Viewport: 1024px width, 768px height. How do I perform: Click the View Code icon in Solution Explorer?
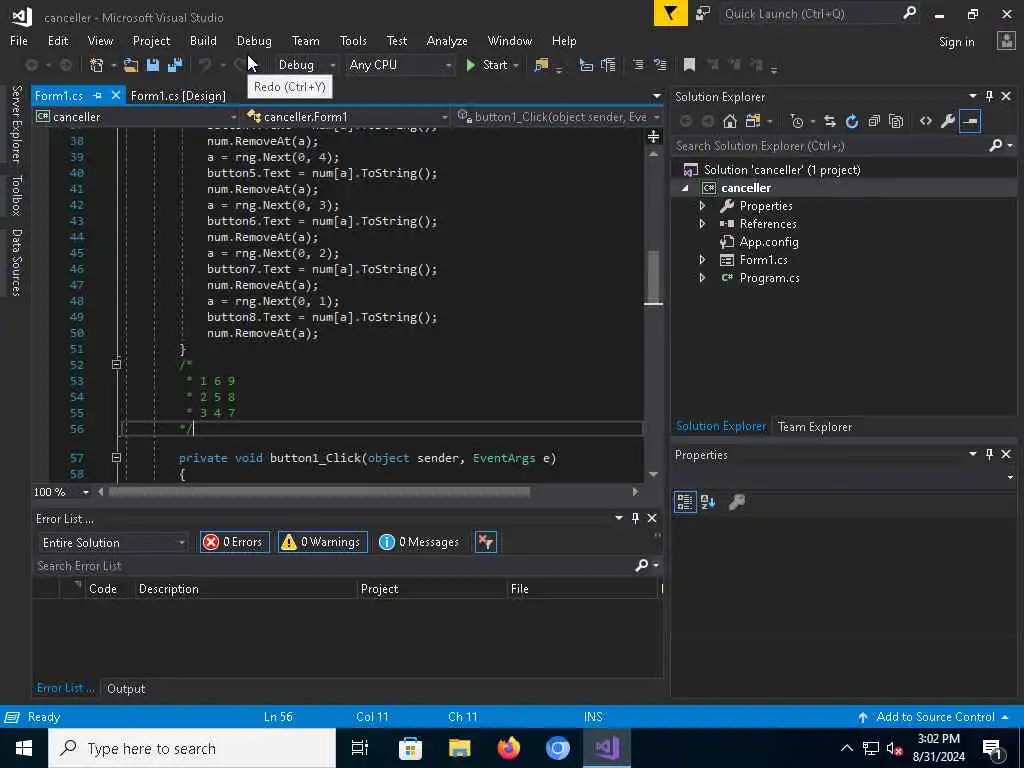click(925, 121)
